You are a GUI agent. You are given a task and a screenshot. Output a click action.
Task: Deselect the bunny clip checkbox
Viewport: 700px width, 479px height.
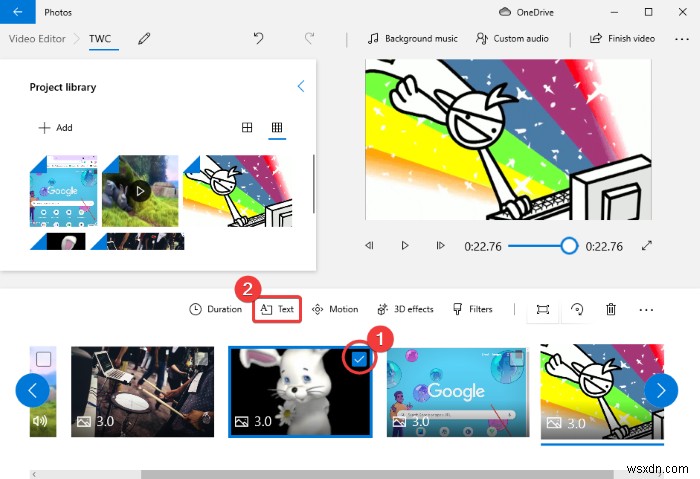point(359,359)
